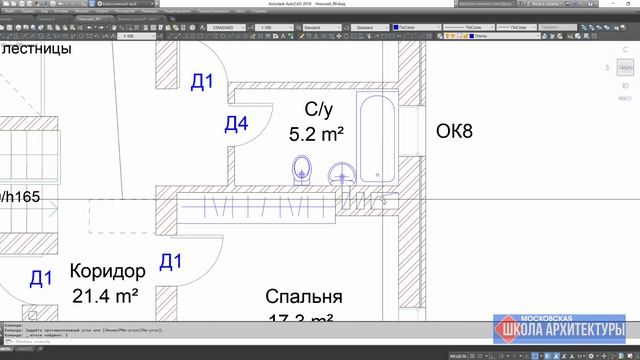
Task: Toggle МОДЕЛЬ space button in status bar
Action: [x=458, y=356]
